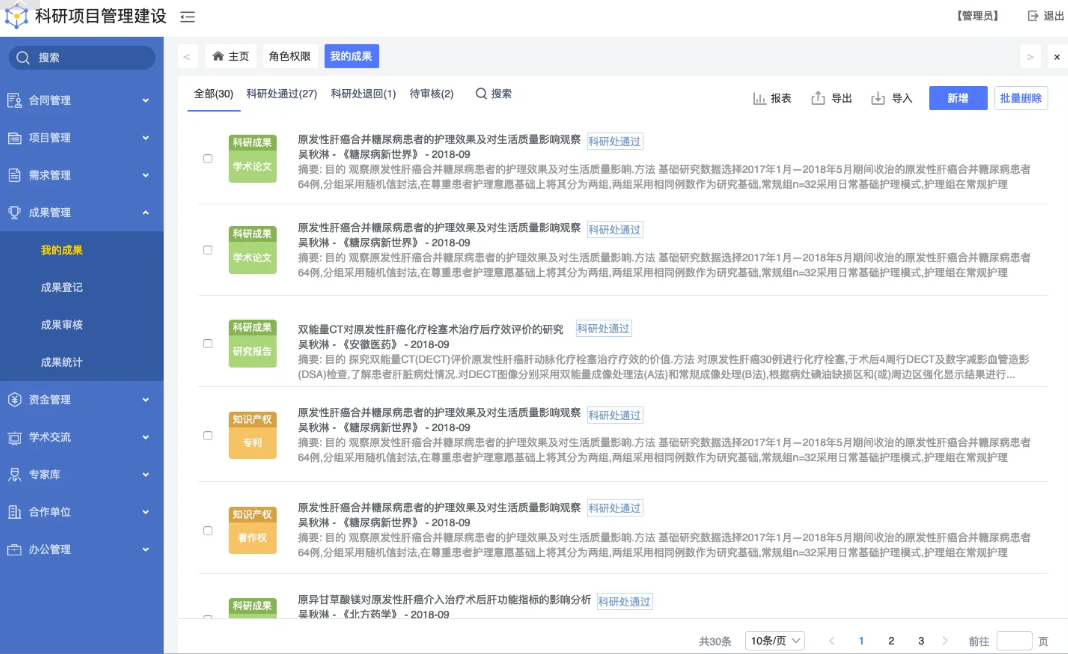Expand the 合同管理 menu chevron

tap(146, 100)
